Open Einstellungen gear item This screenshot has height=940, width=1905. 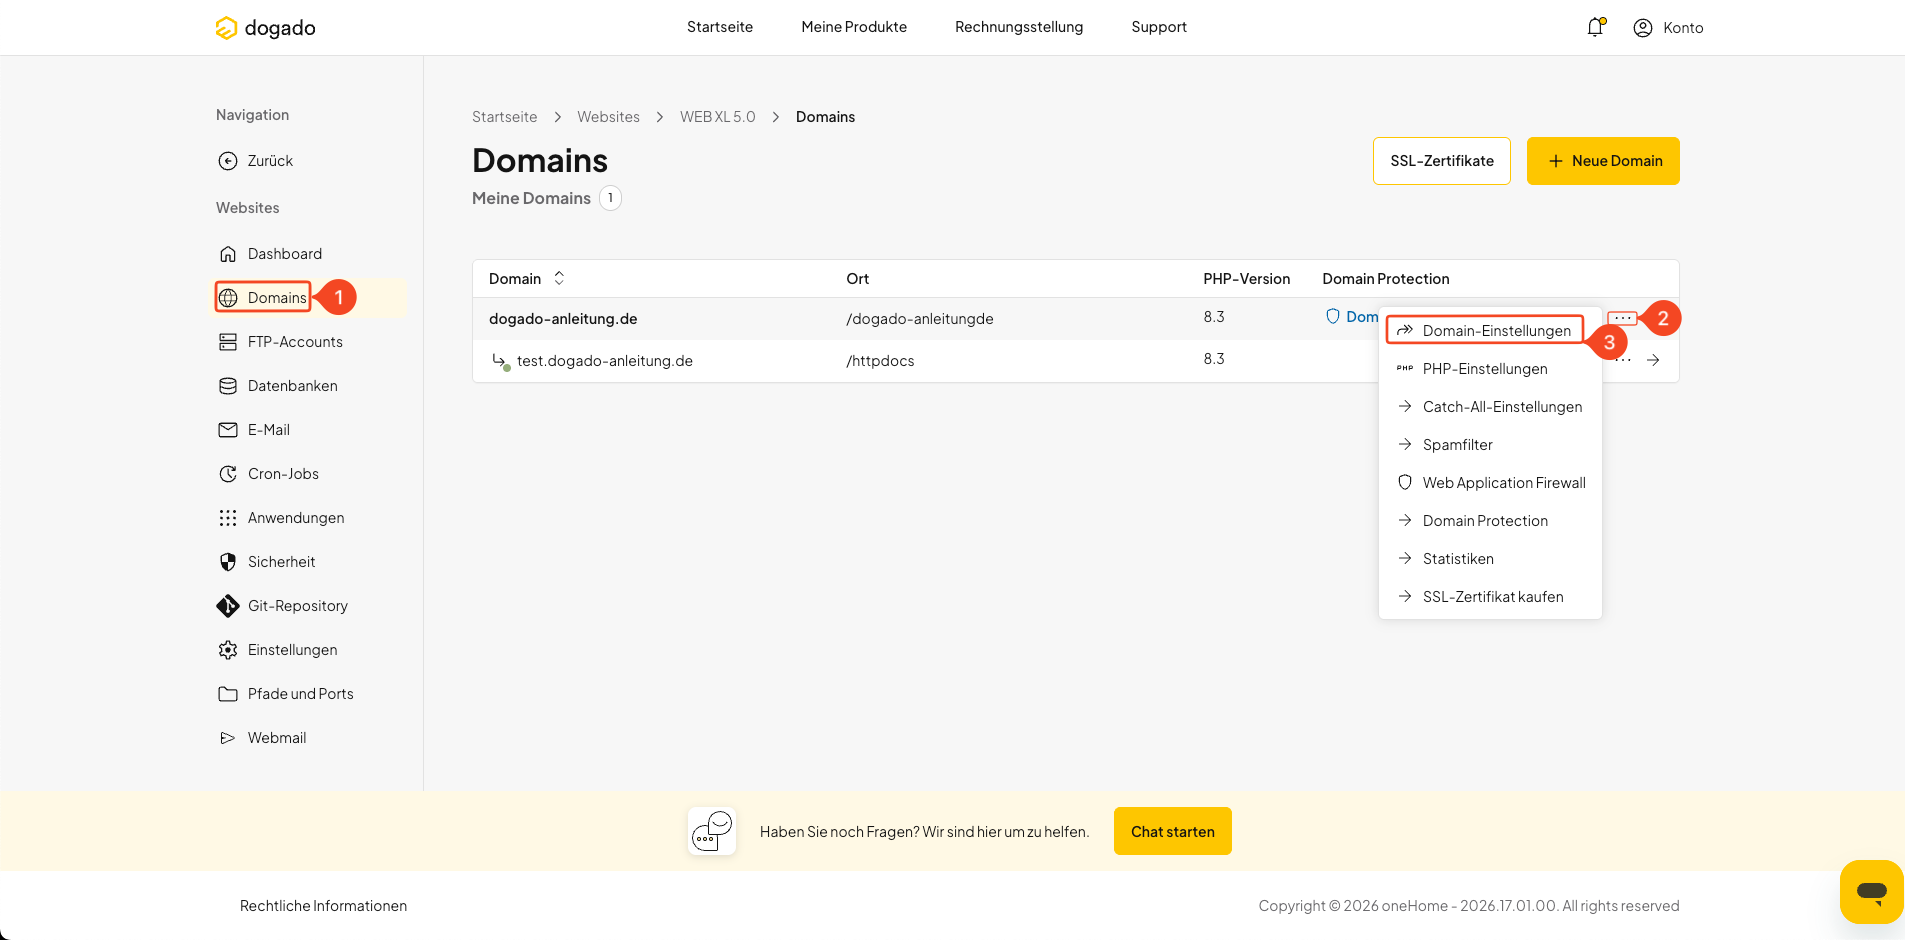click(x=278, y=650)
